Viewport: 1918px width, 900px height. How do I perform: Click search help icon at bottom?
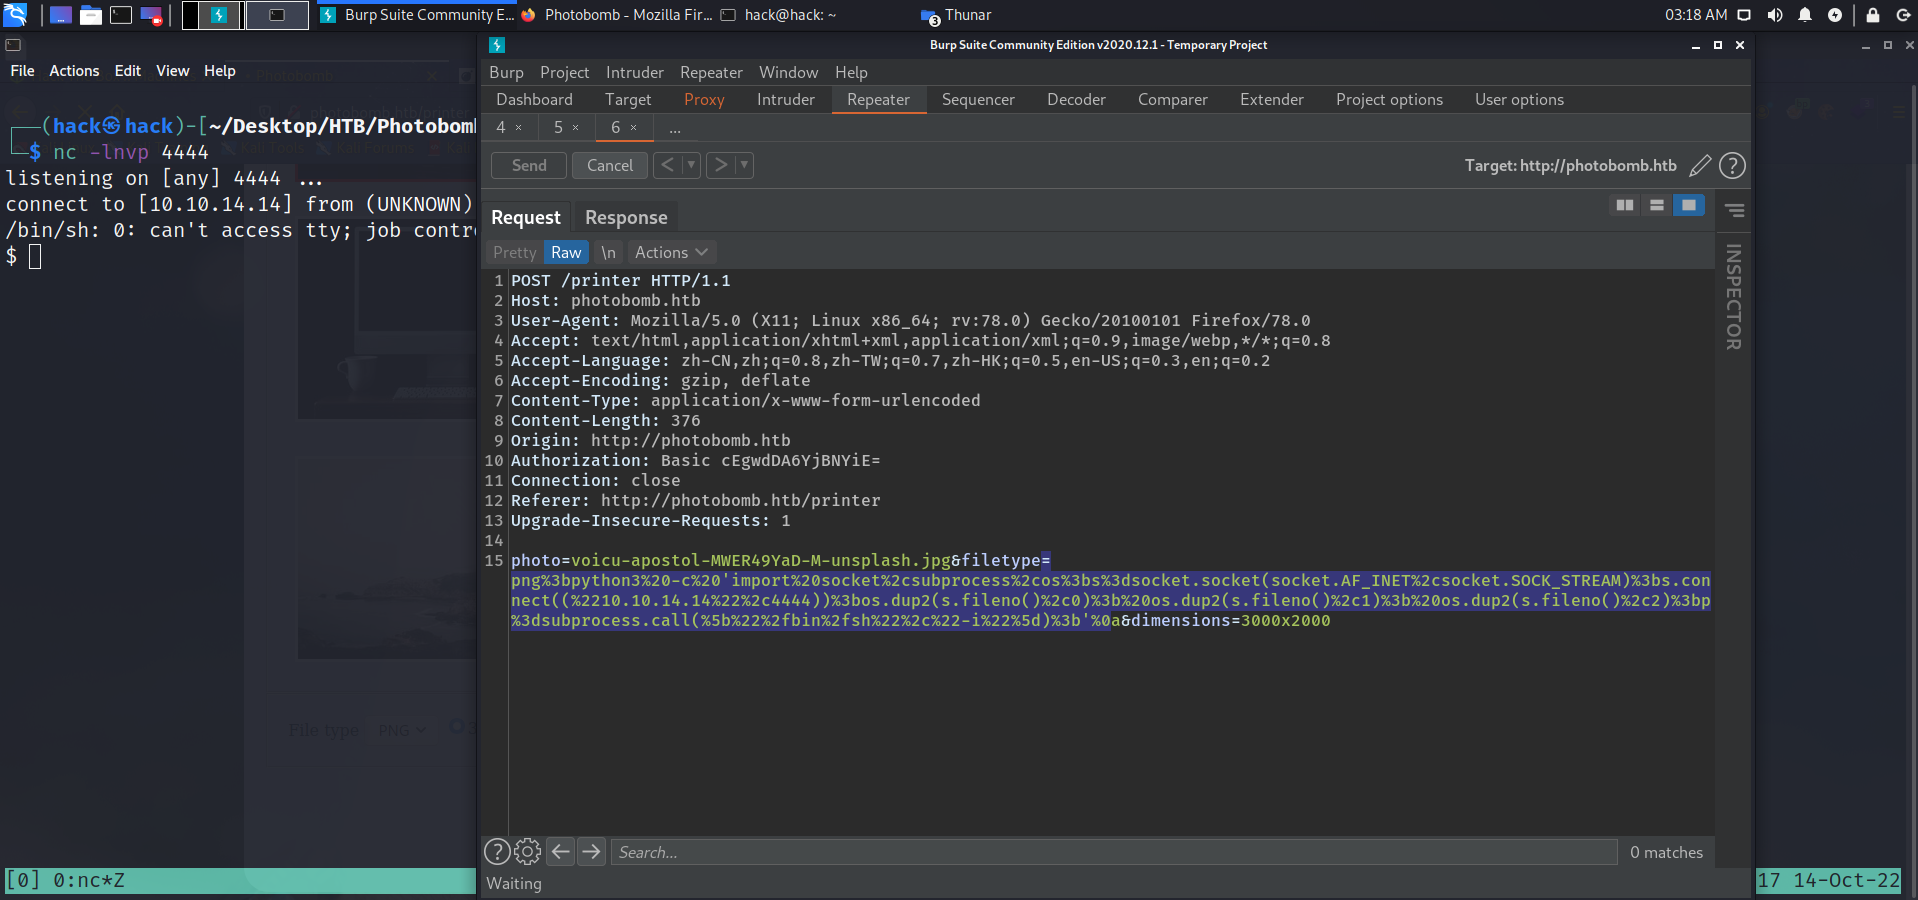click(x=497, y=852)
